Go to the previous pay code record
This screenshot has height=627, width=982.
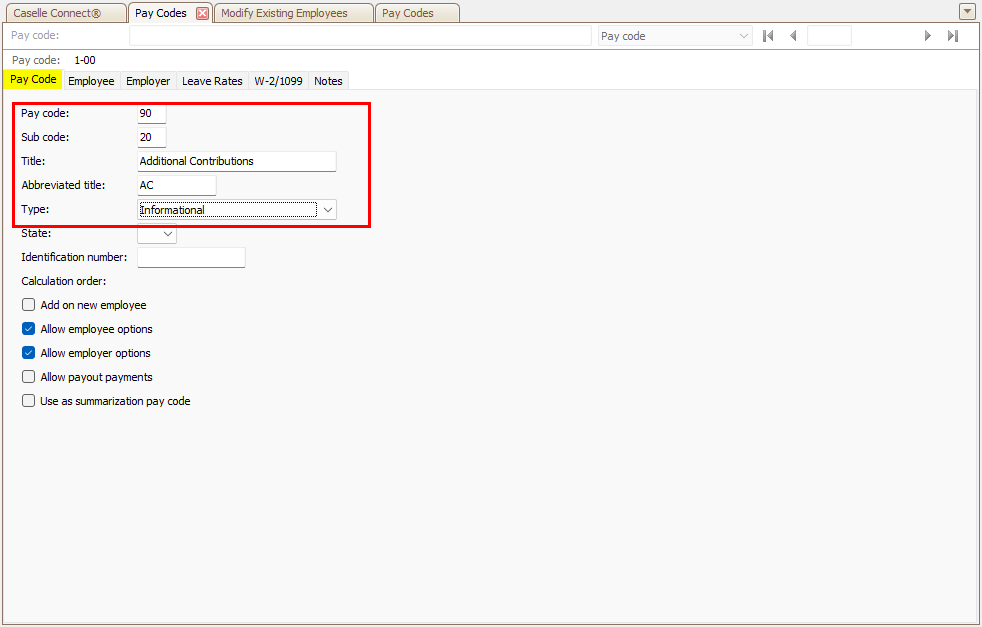tap(793, 36)
